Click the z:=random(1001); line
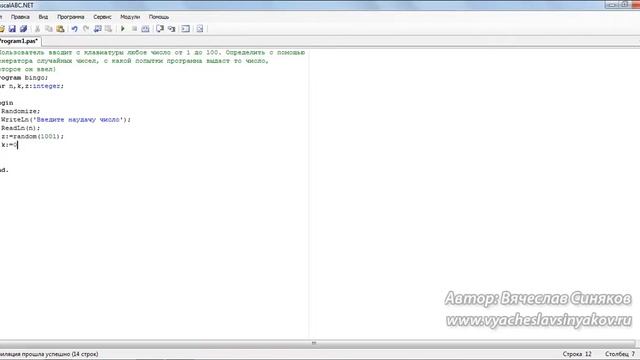Viewport: 640px width, 360px height. [32, 136]
